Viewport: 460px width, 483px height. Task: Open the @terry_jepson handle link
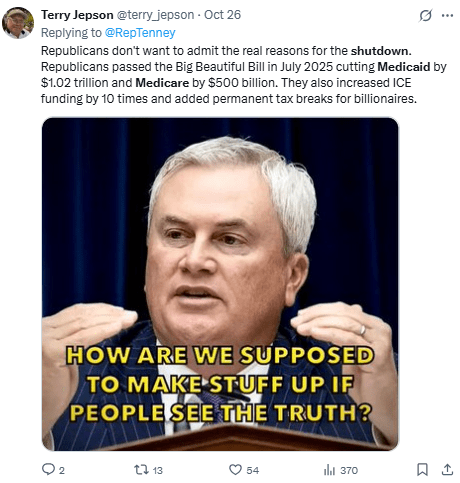[155, 15]
